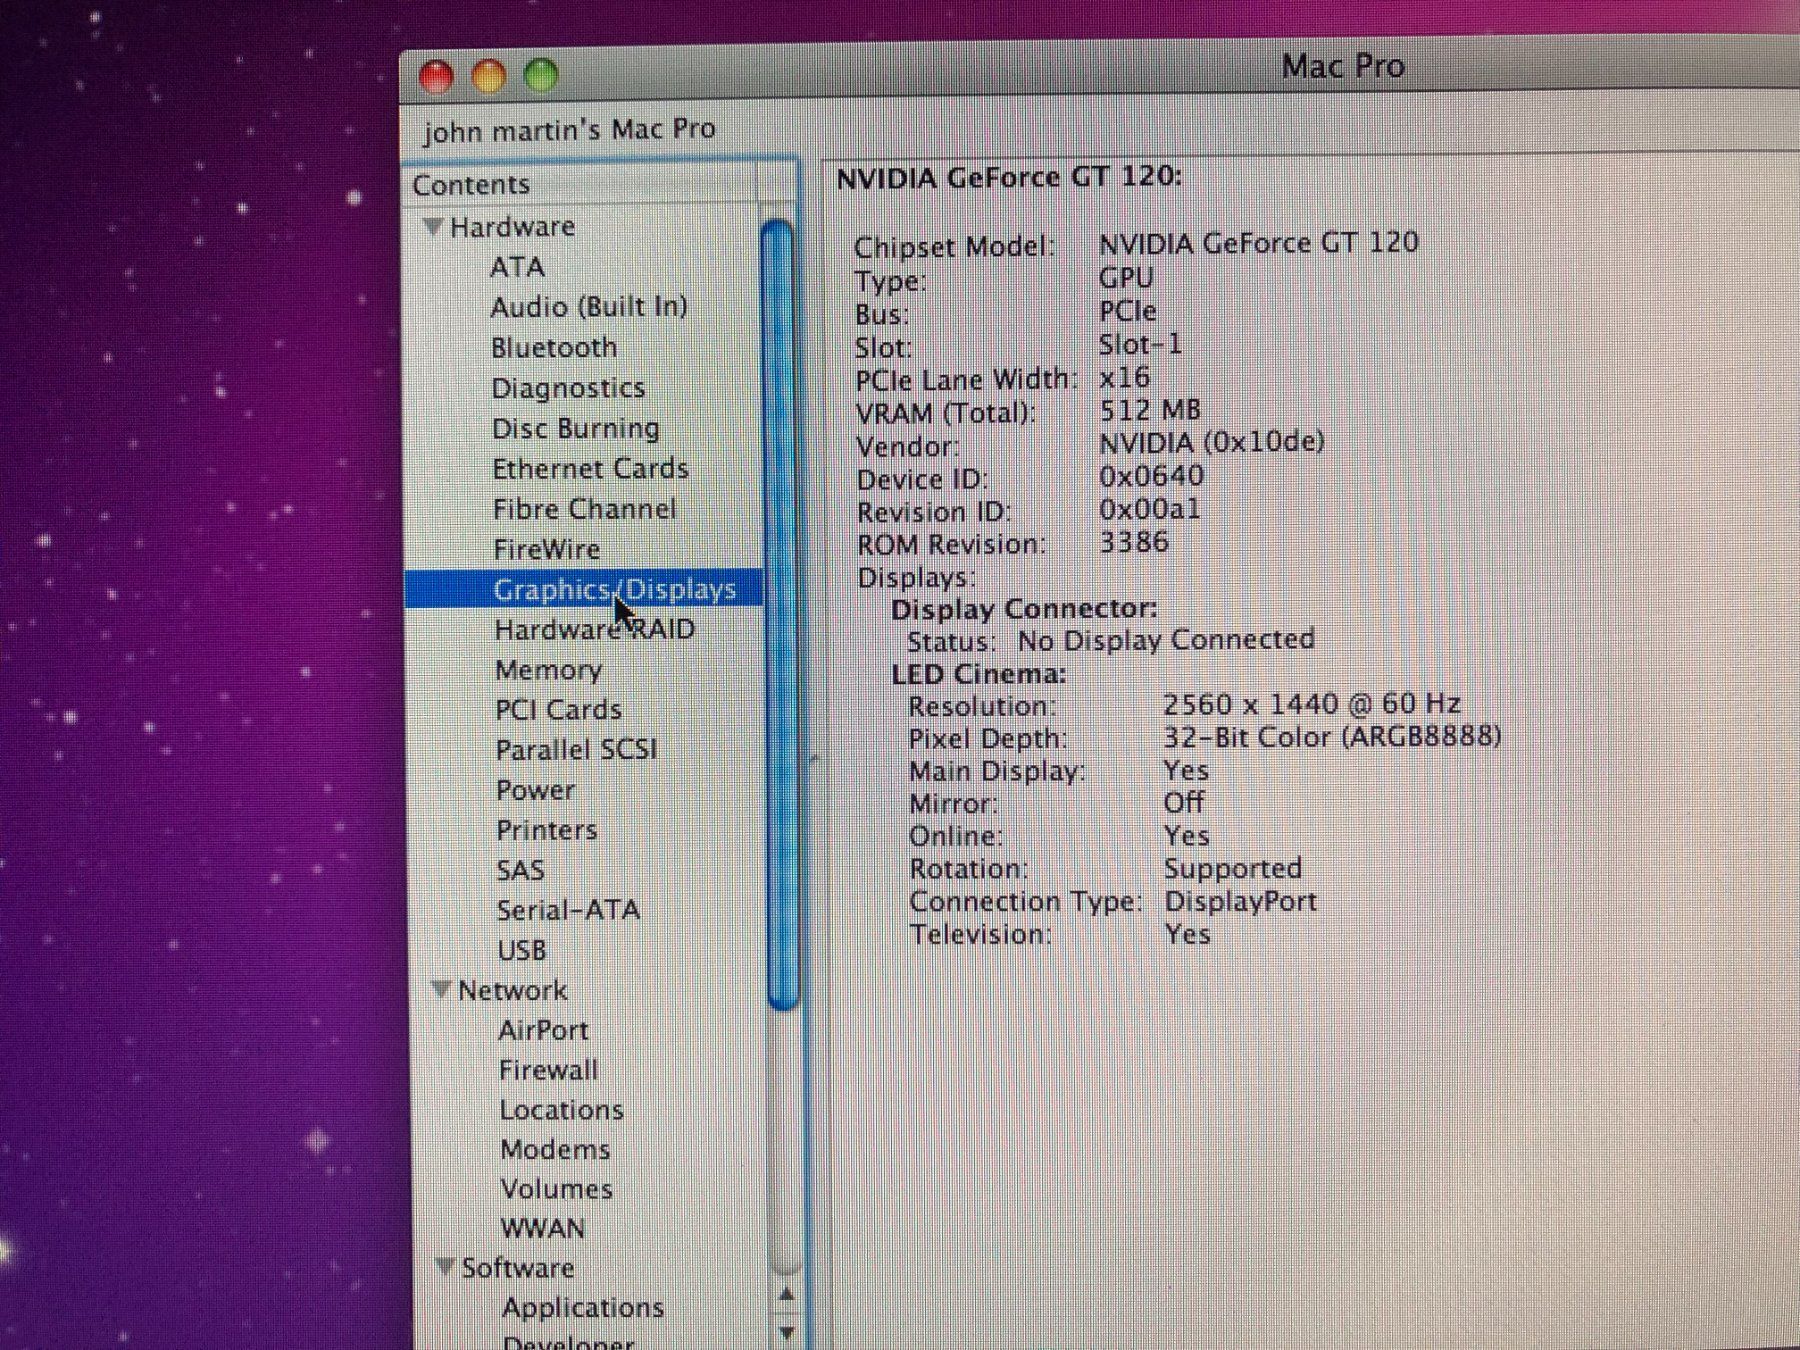Select Firewall under Network
Screen dimensions: 1800x1350
pos(548,1070)
